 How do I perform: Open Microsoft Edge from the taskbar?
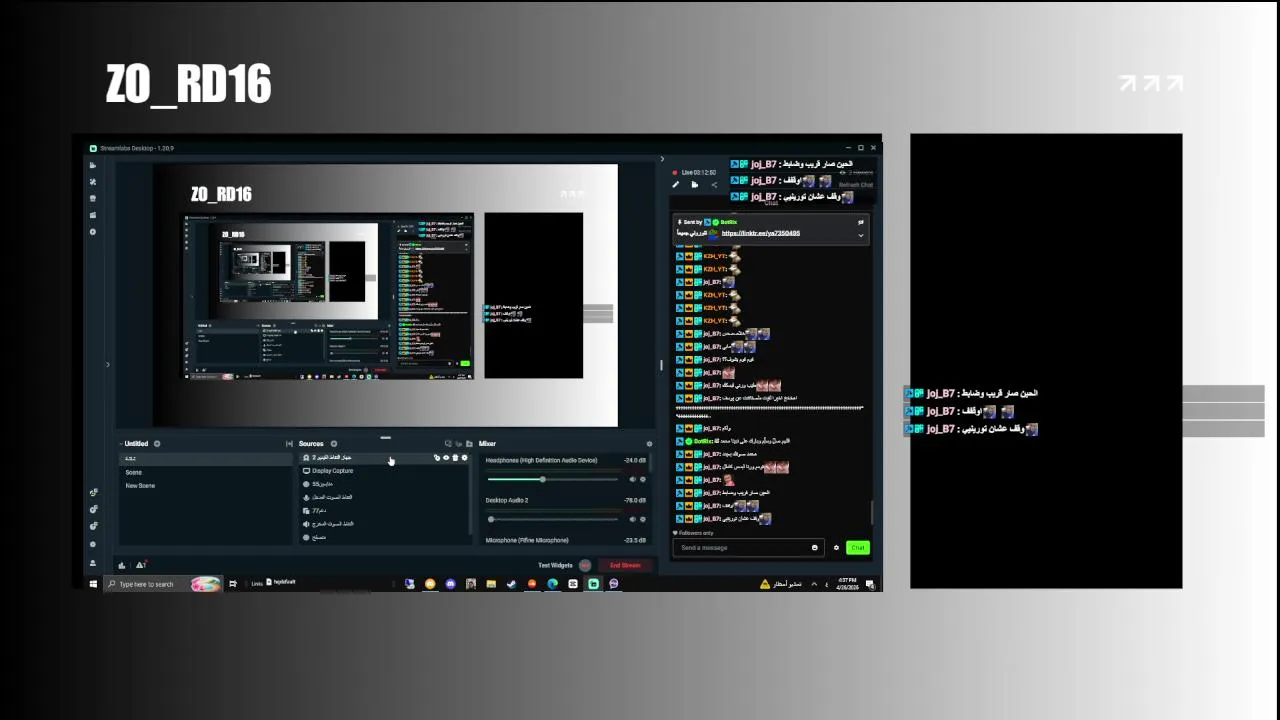tap(552, 584)
